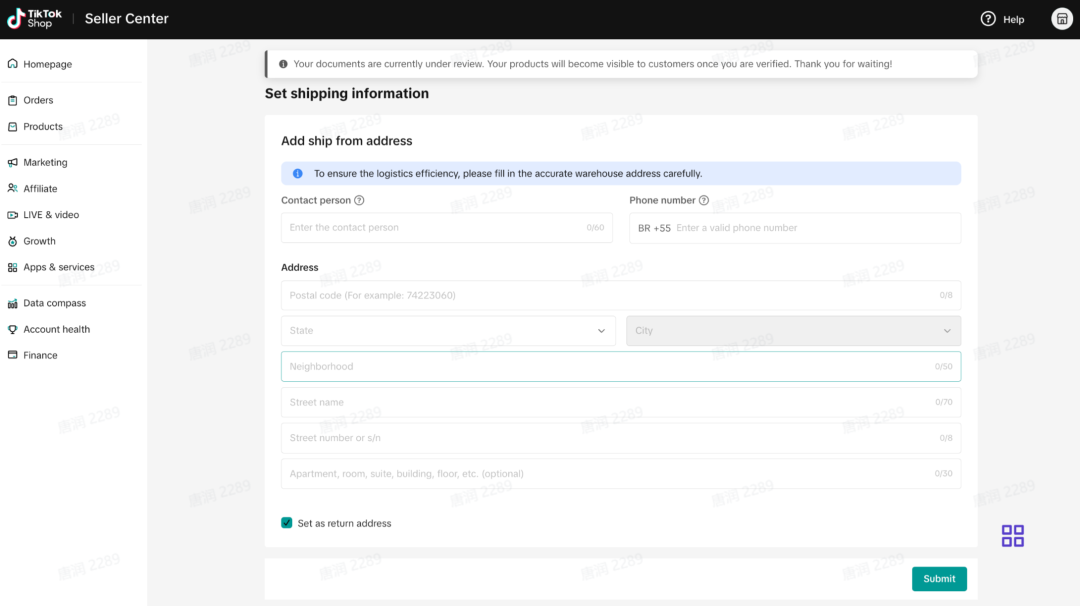Open the City dropdown
This screenshot has width=1080, height=606.
coord(793,331)
